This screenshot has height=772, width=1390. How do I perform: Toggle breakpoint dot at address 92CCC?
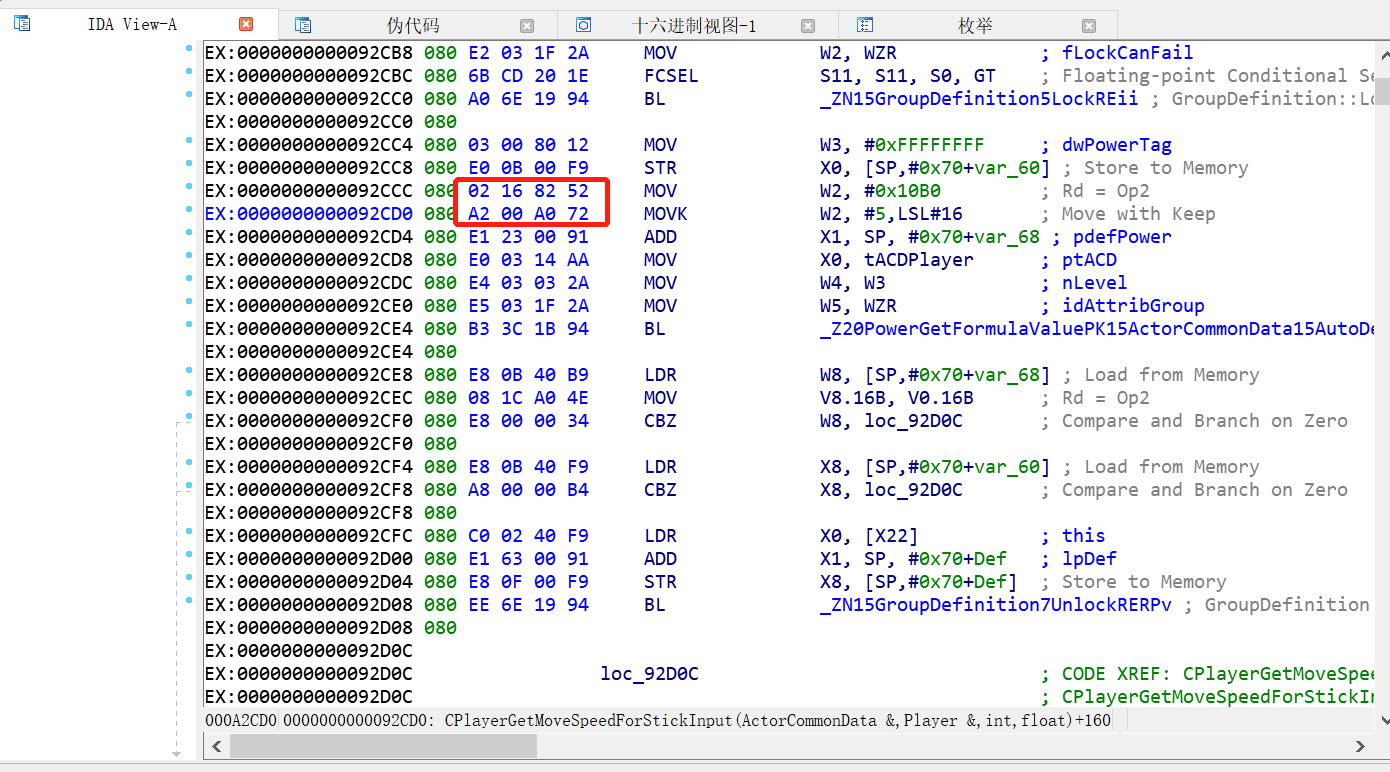pos(189,186)
